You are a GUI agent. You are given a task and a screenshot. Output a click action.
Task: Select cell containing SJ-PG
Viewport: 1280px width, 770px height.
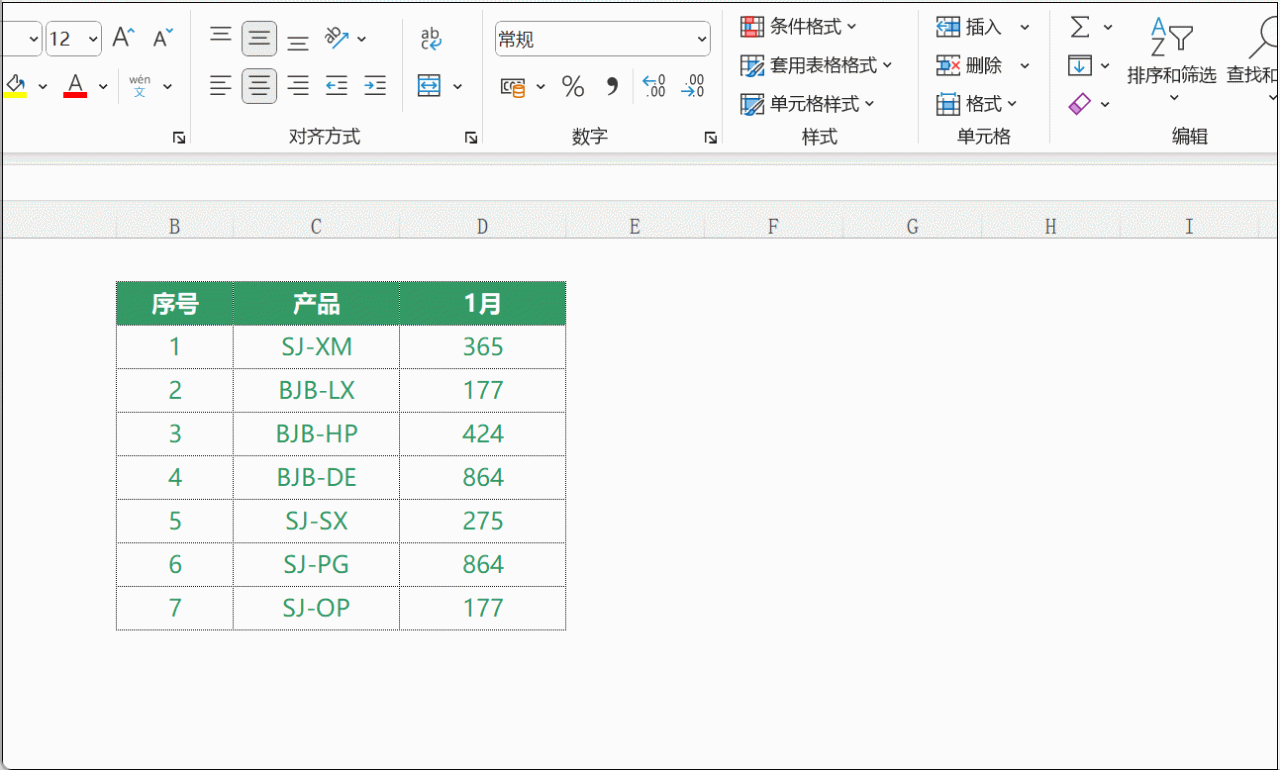pyautogui.click(x=316, y=564)
